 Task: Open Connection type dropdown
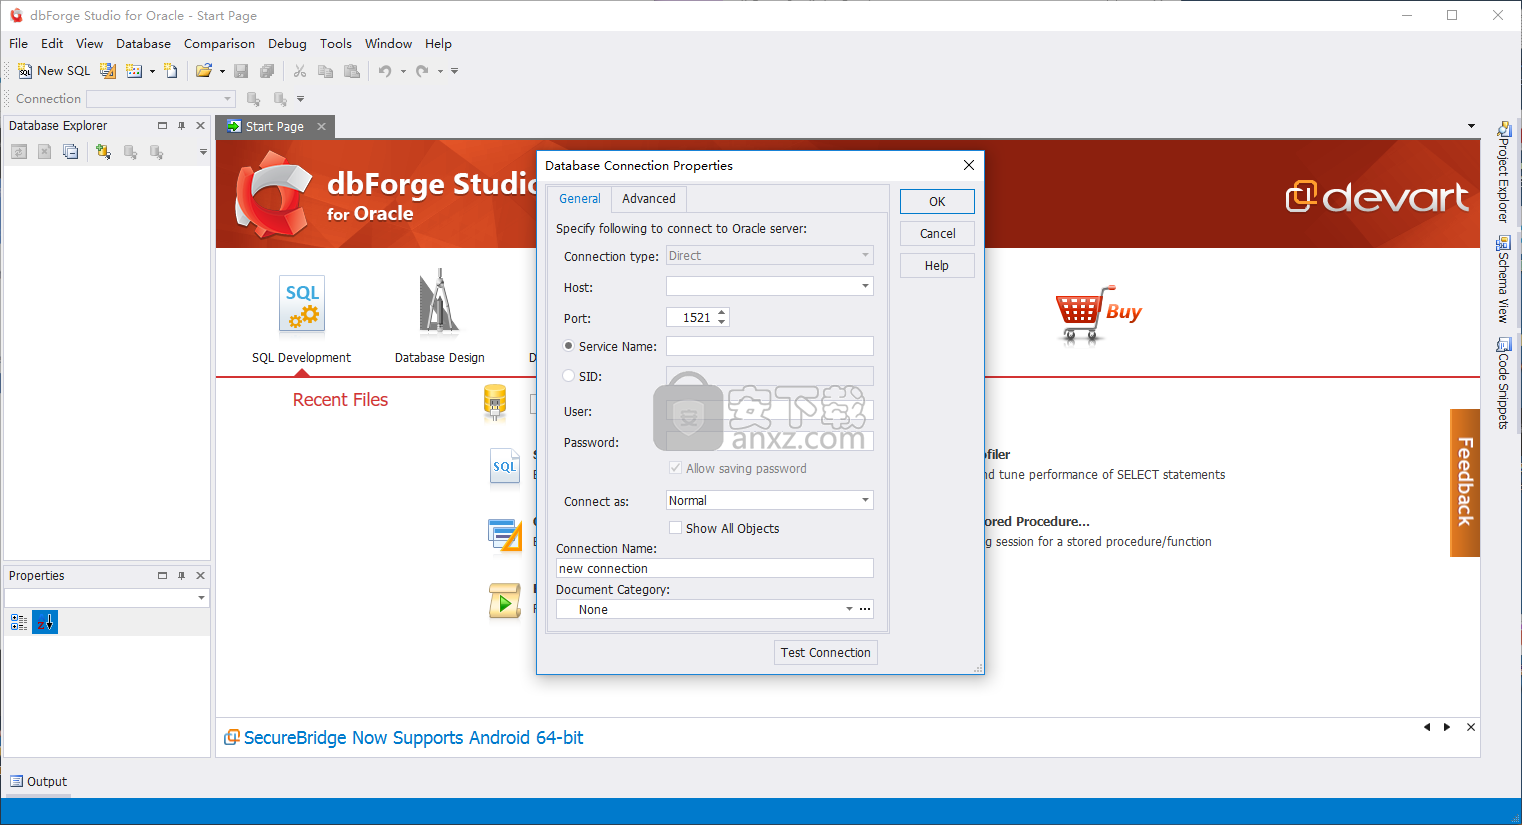point(770,256)
